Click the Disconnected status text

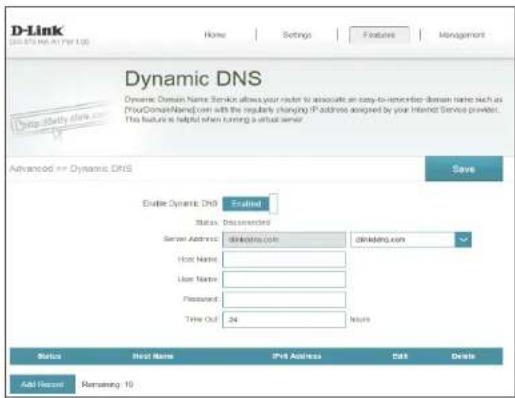pyautogui.click(x=246, y=222)
